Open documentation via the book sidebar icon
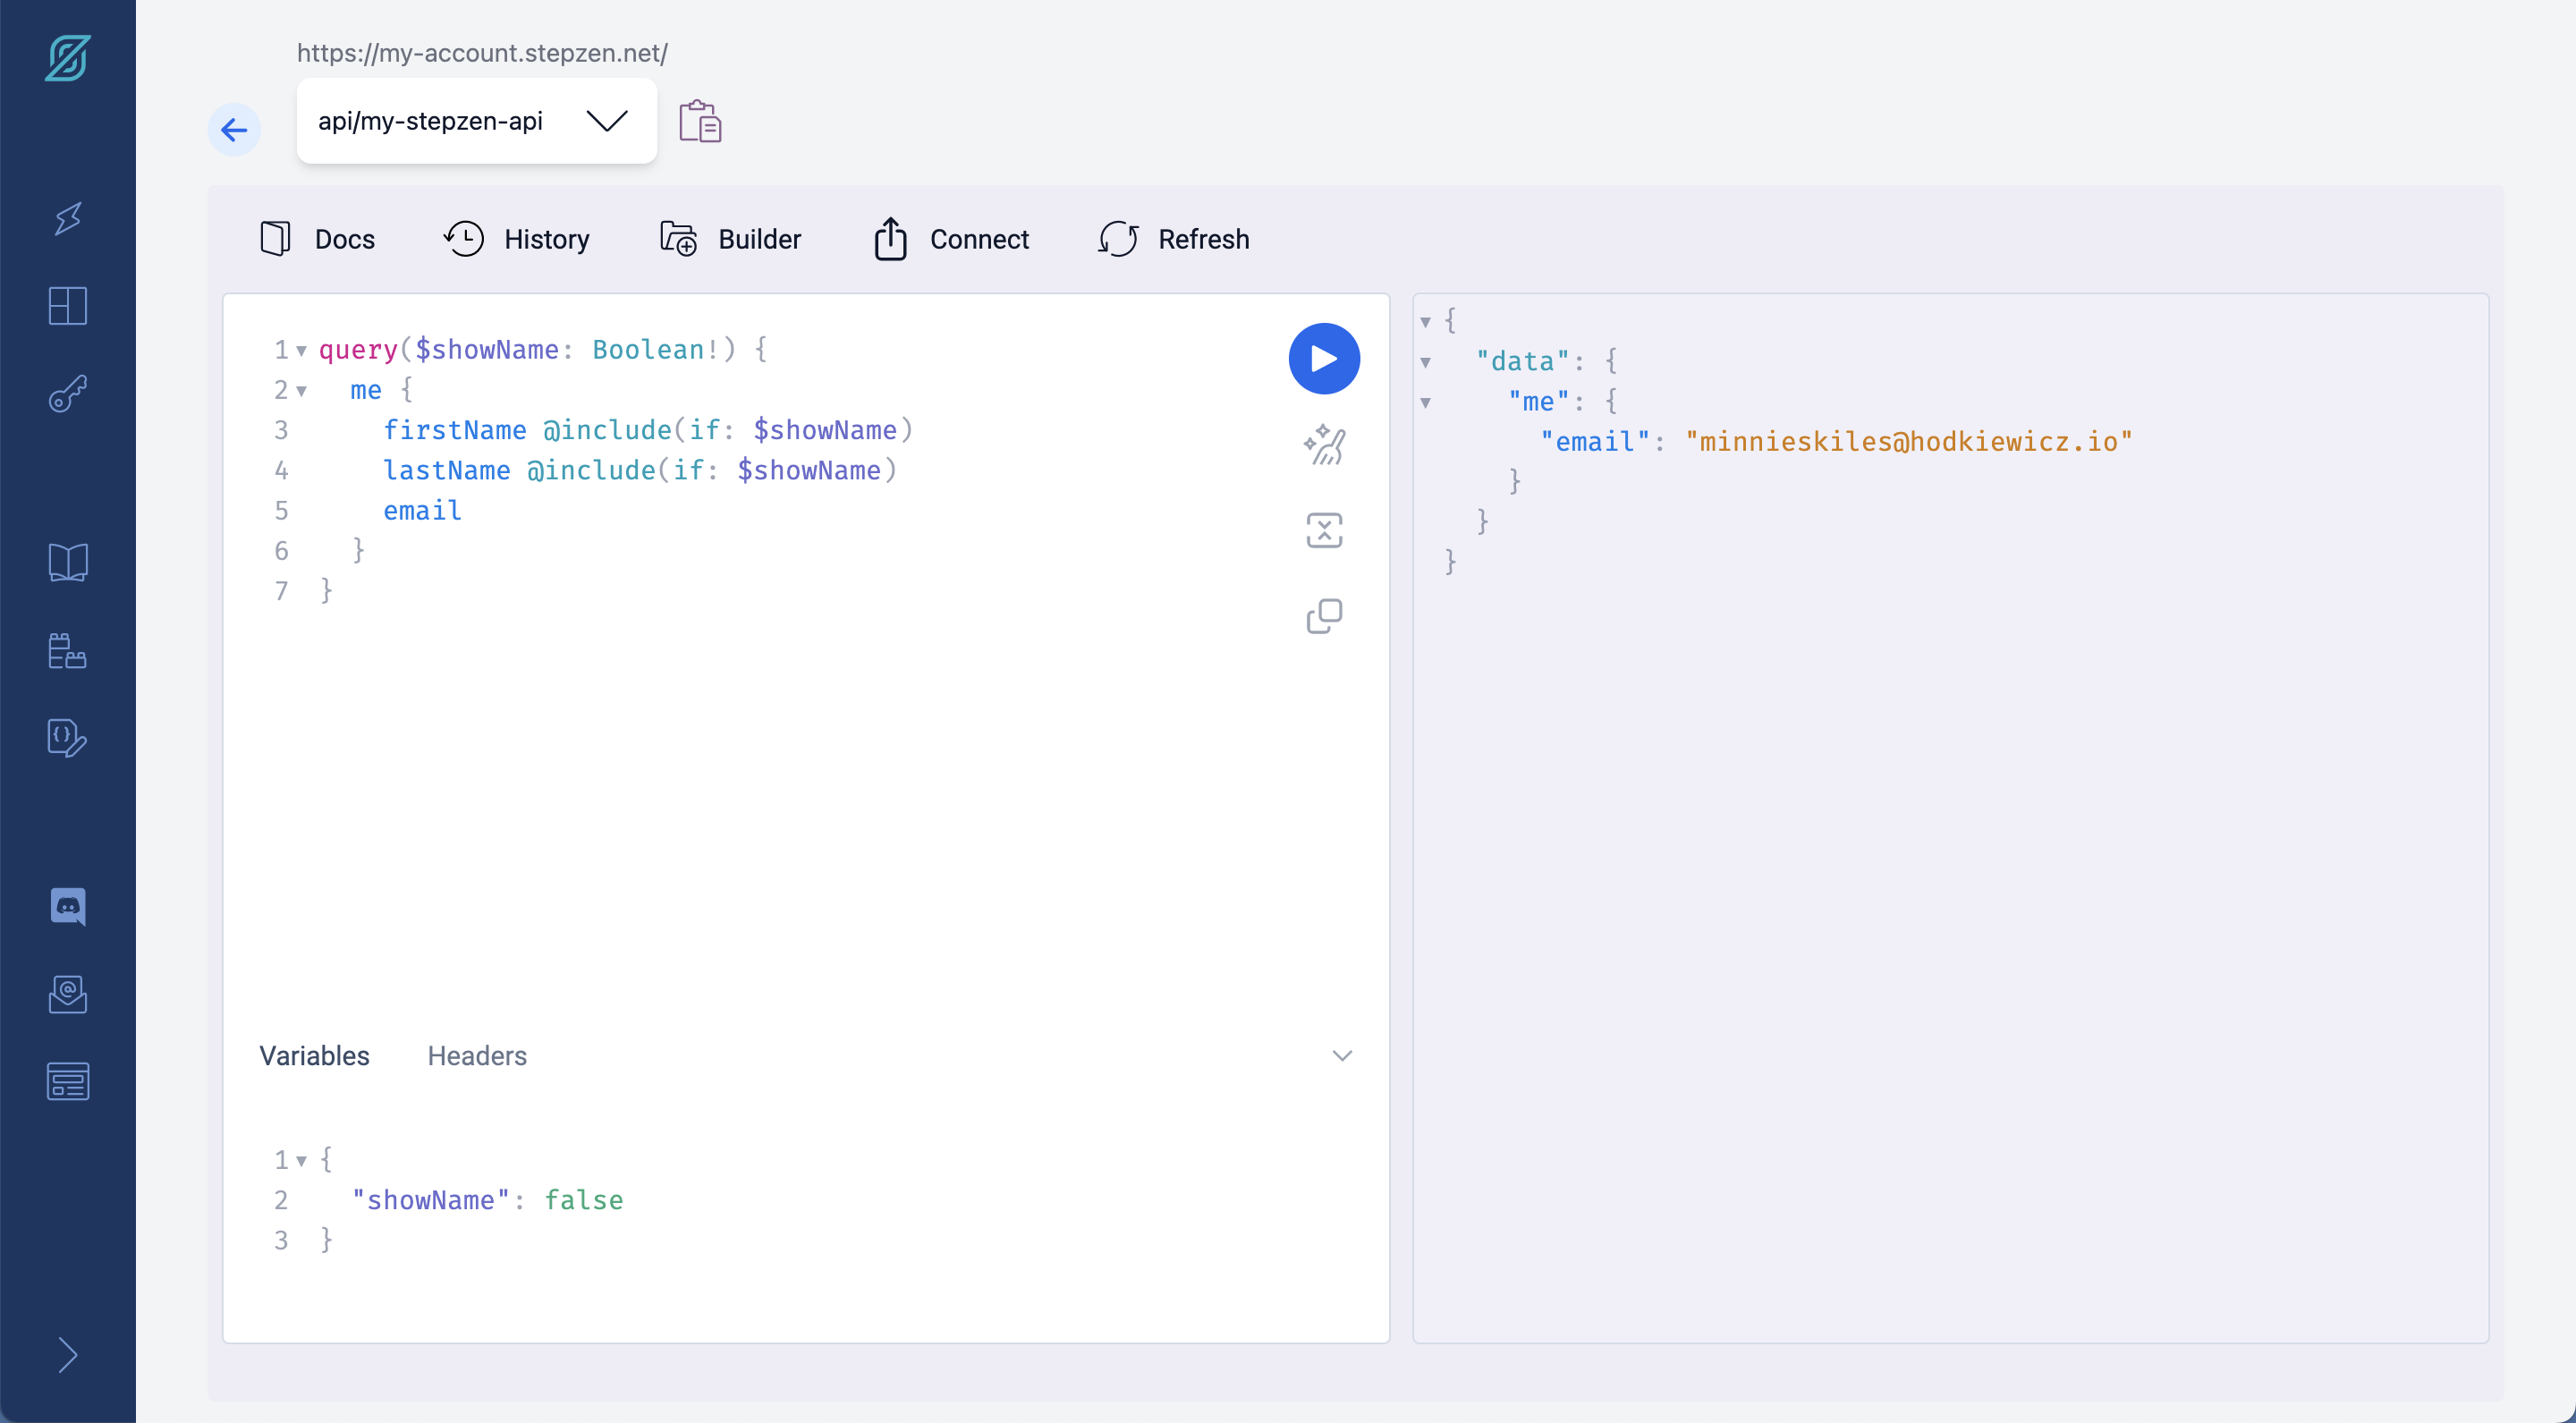 coord(67,562)
